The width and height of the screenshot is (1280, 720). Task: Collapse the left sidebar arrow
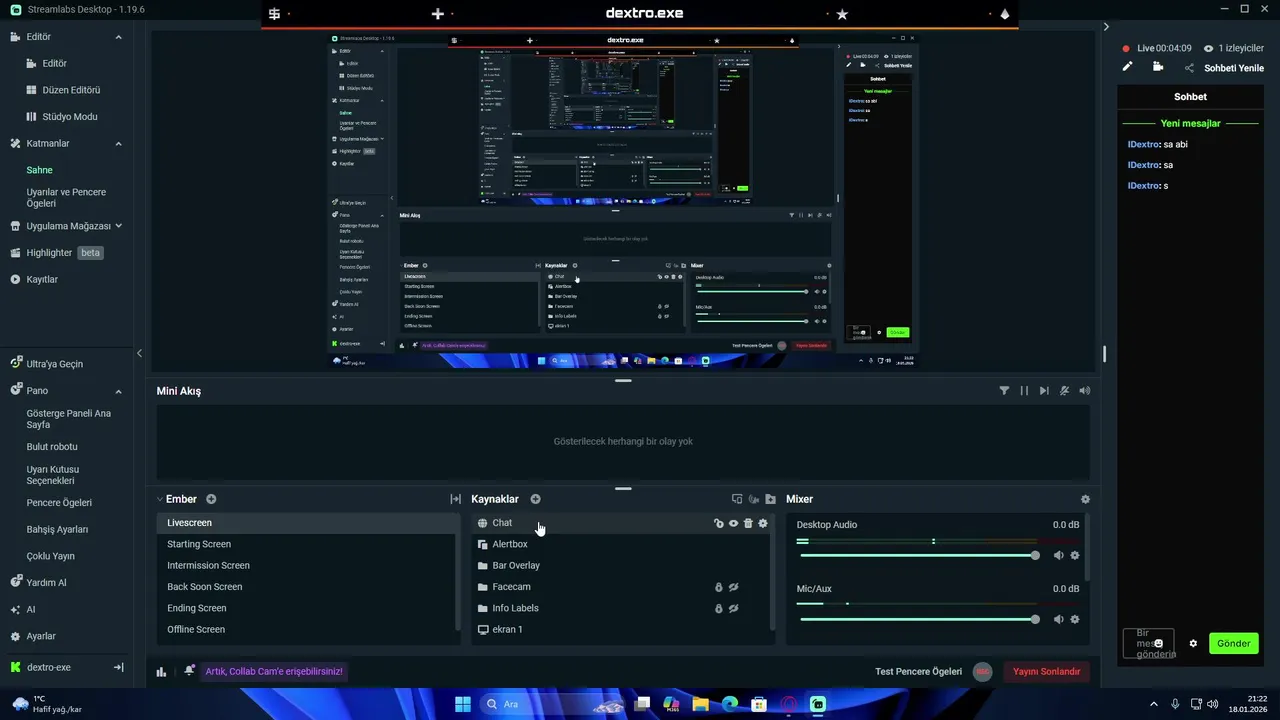point(139,353)
